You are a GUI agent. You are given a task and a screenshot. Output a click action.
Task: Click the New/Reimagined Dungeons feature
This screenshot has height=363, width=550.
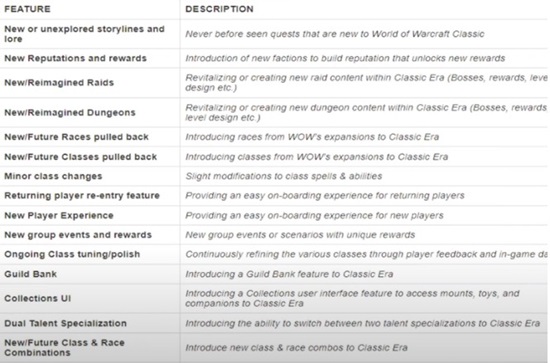coord(70,113)
